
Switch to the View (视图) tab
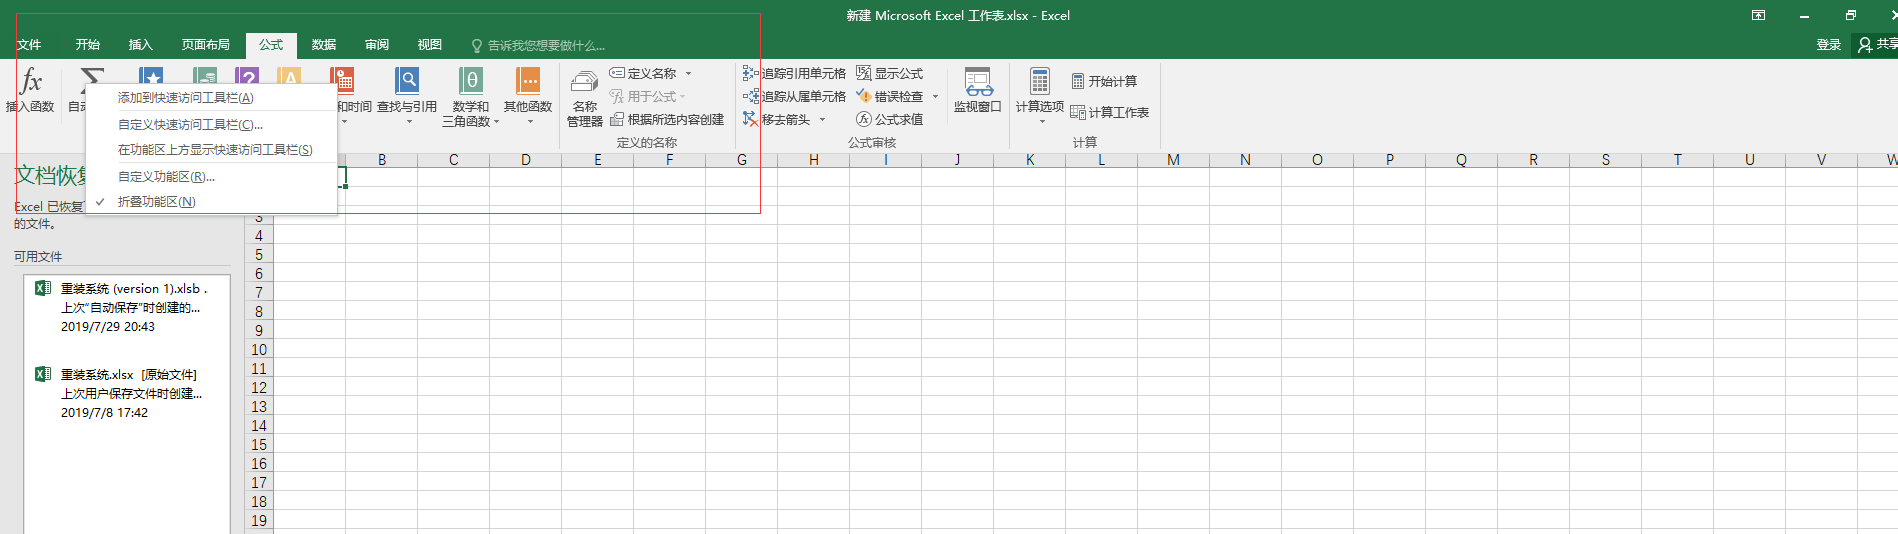430,44
